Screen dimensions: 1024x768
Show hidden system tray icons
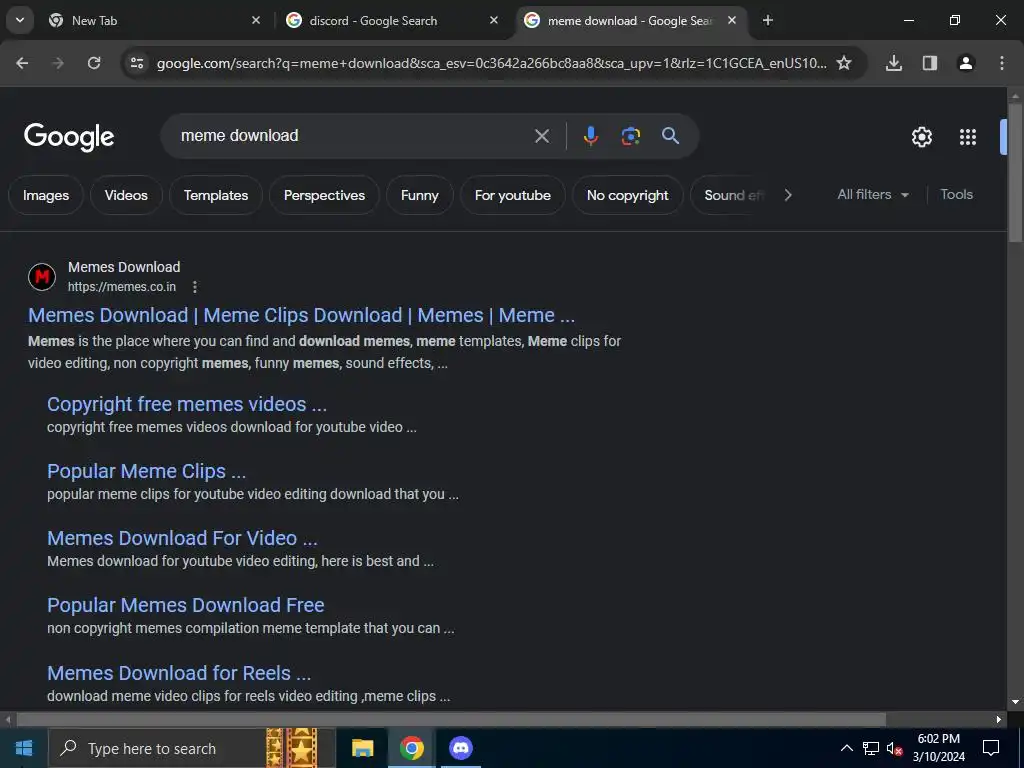pyautogui.click(x=846, y=748)
